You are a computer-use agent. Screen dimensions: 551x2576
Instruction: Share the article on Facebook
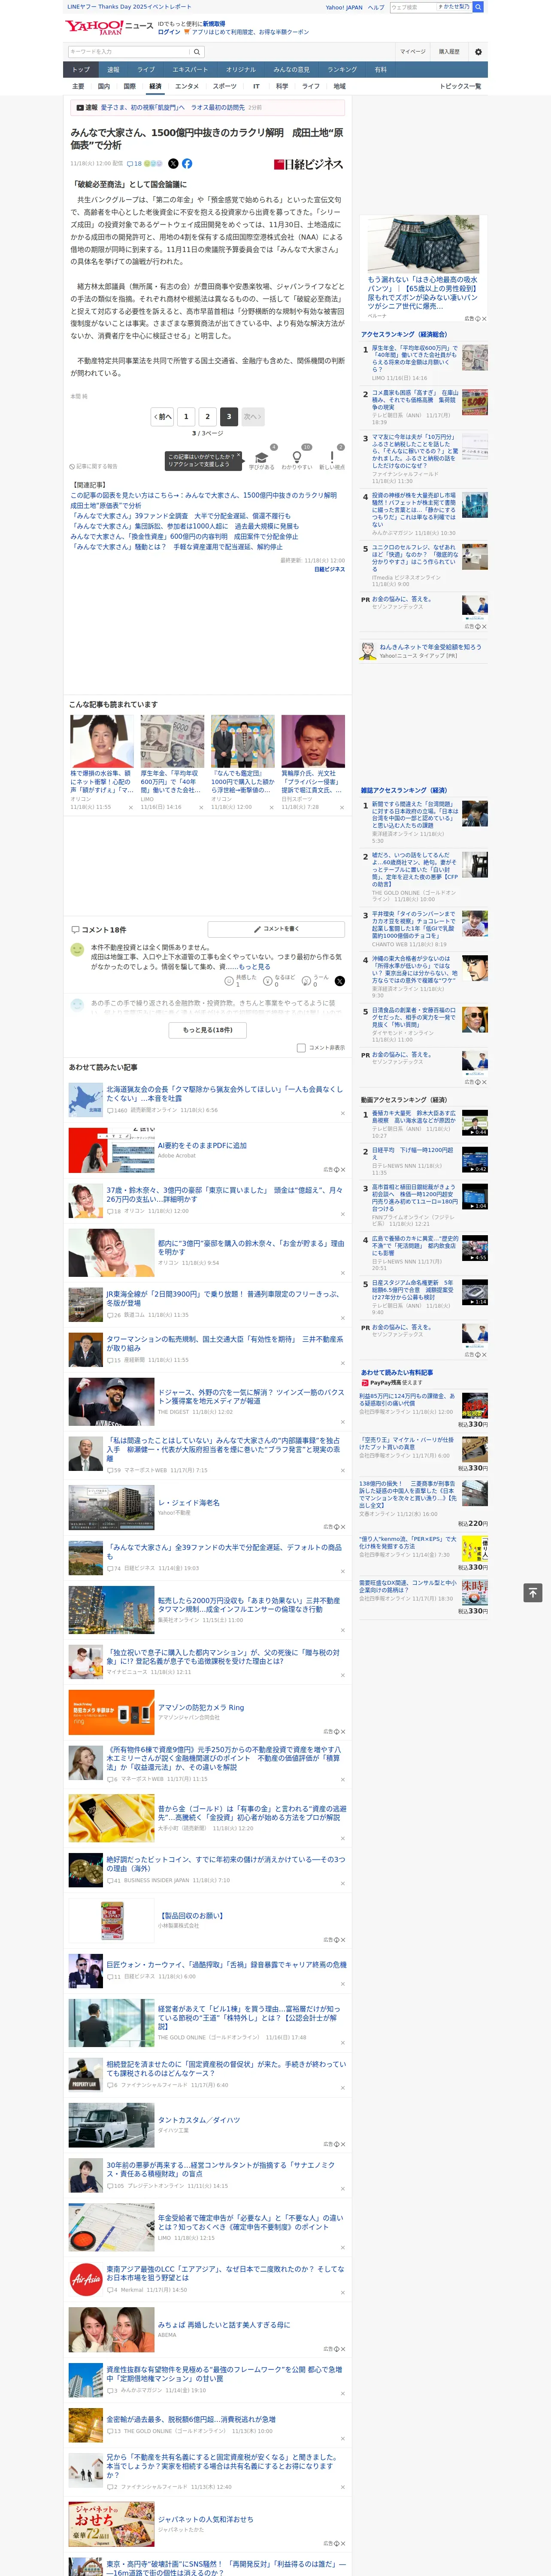click(187, 163)
